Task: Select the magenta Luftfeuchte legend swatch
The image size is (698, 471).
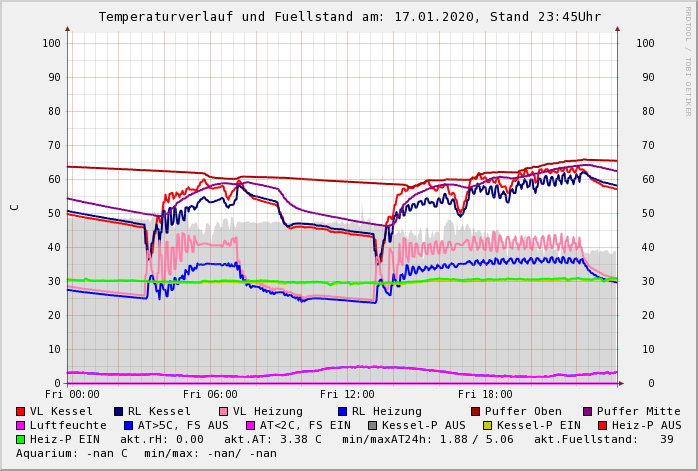Action: (x=21, y=425)
